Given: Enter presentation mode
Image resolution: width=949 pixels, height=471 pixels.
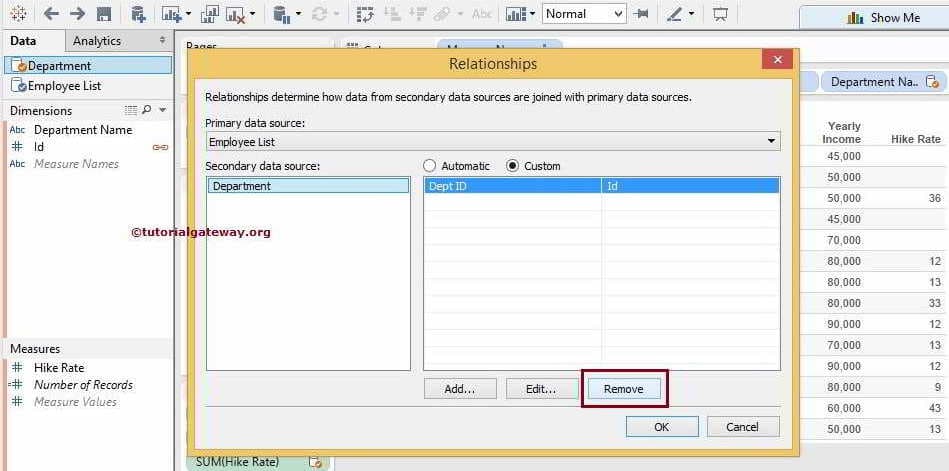Looking at the screenshot, I should pos(720,14).
